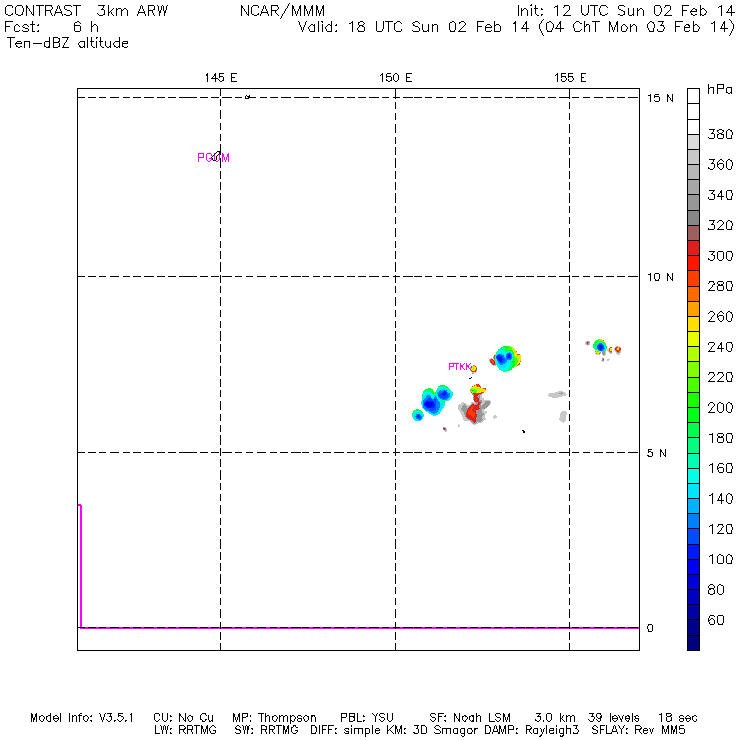Click the 0 latitude label

click(x=650, y=628)
